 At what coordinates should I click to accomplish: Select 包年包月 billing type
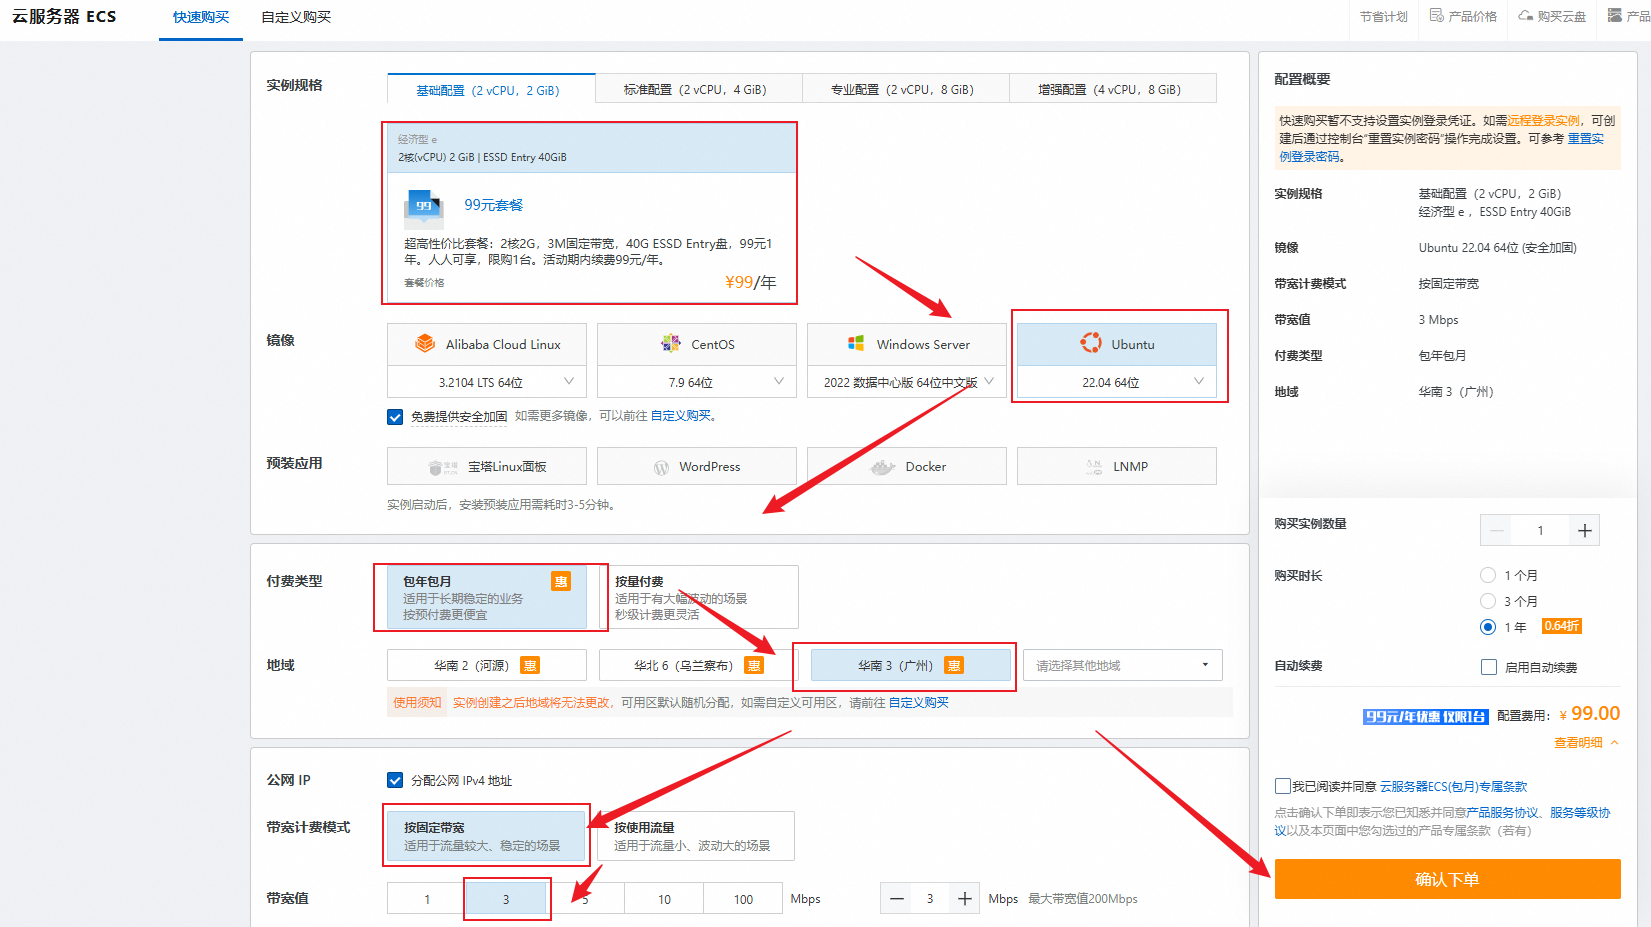tap(487, 597)
